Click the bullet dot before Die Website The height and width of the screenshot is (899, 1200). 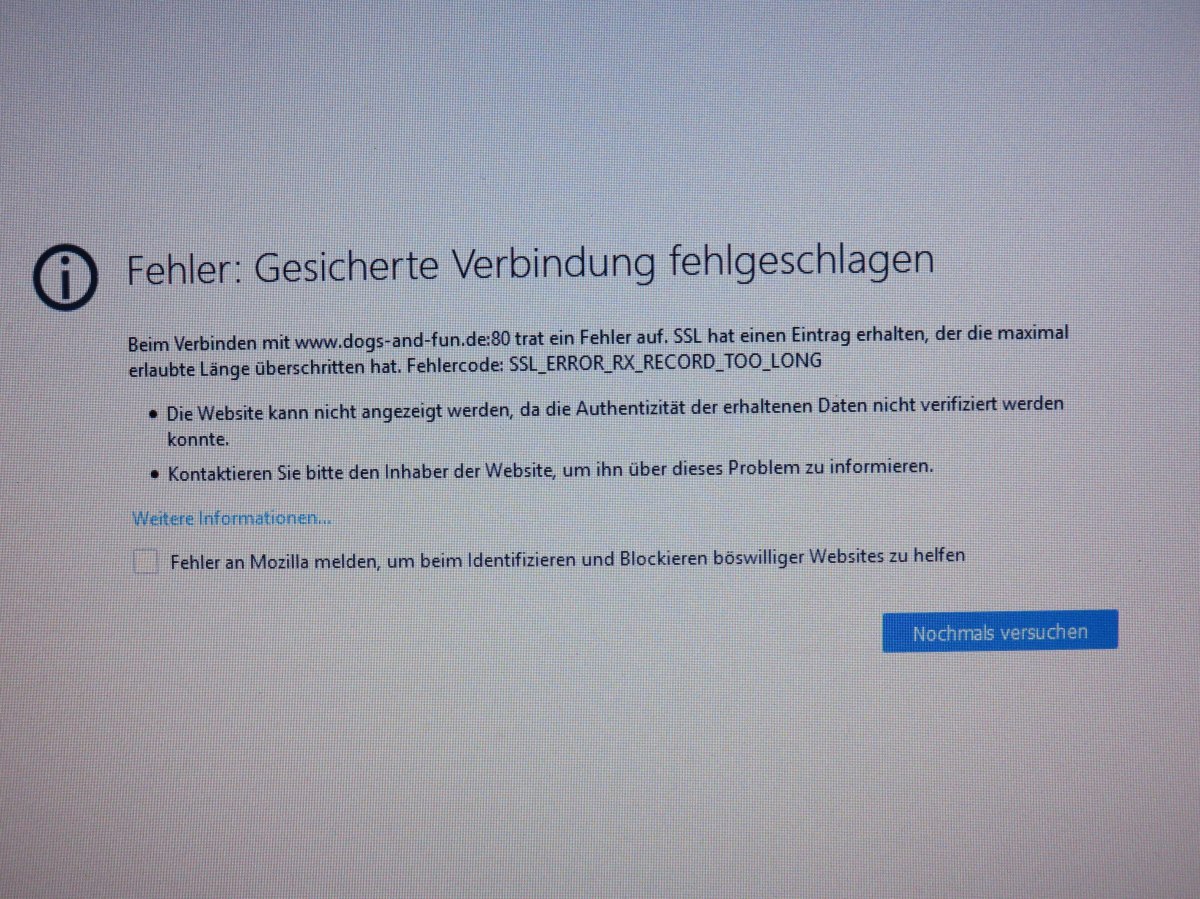(x=153, y=413)
